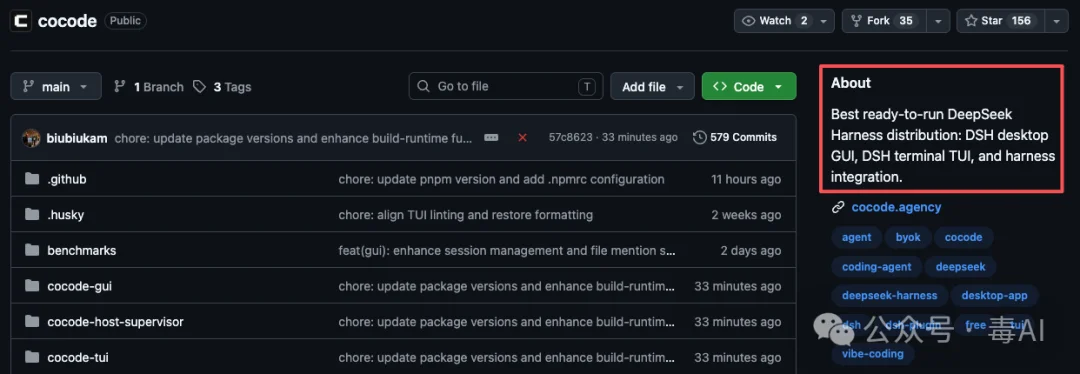Click biubiukam's avatar thumbnail

coord(31,138)
